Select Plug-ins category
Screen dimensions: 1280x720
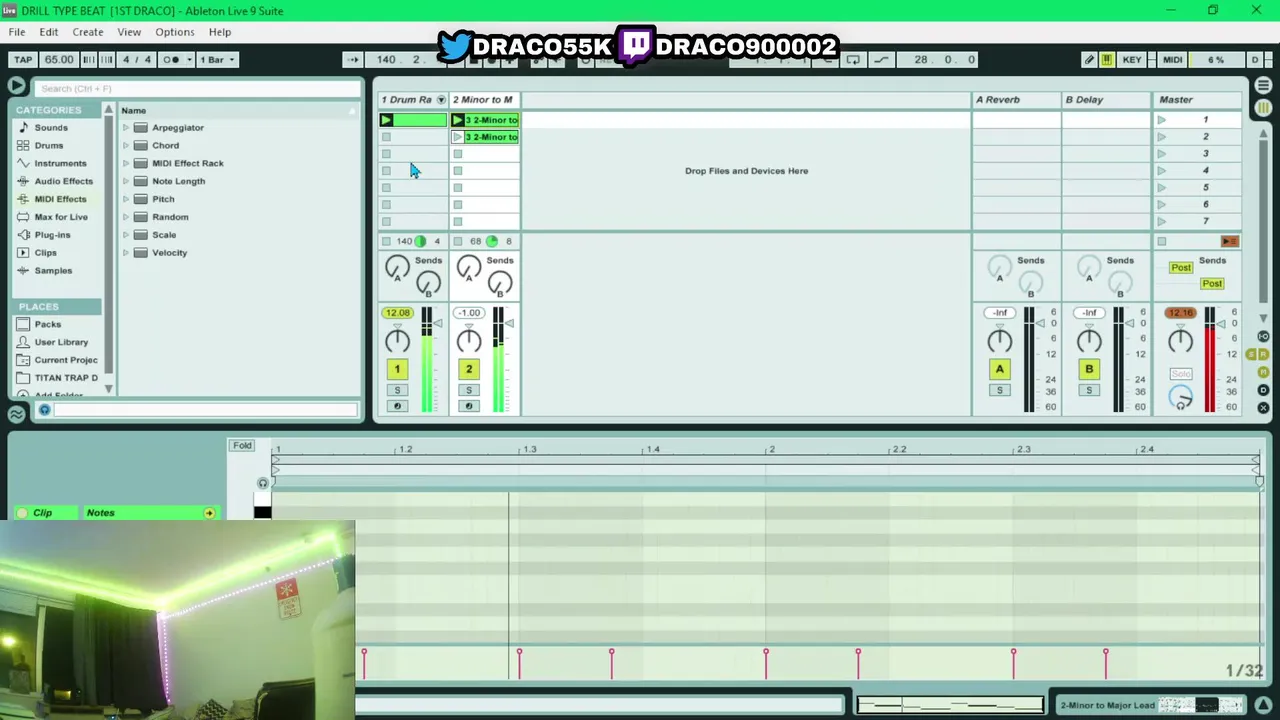pyautogui.click(x=52, y=235)
